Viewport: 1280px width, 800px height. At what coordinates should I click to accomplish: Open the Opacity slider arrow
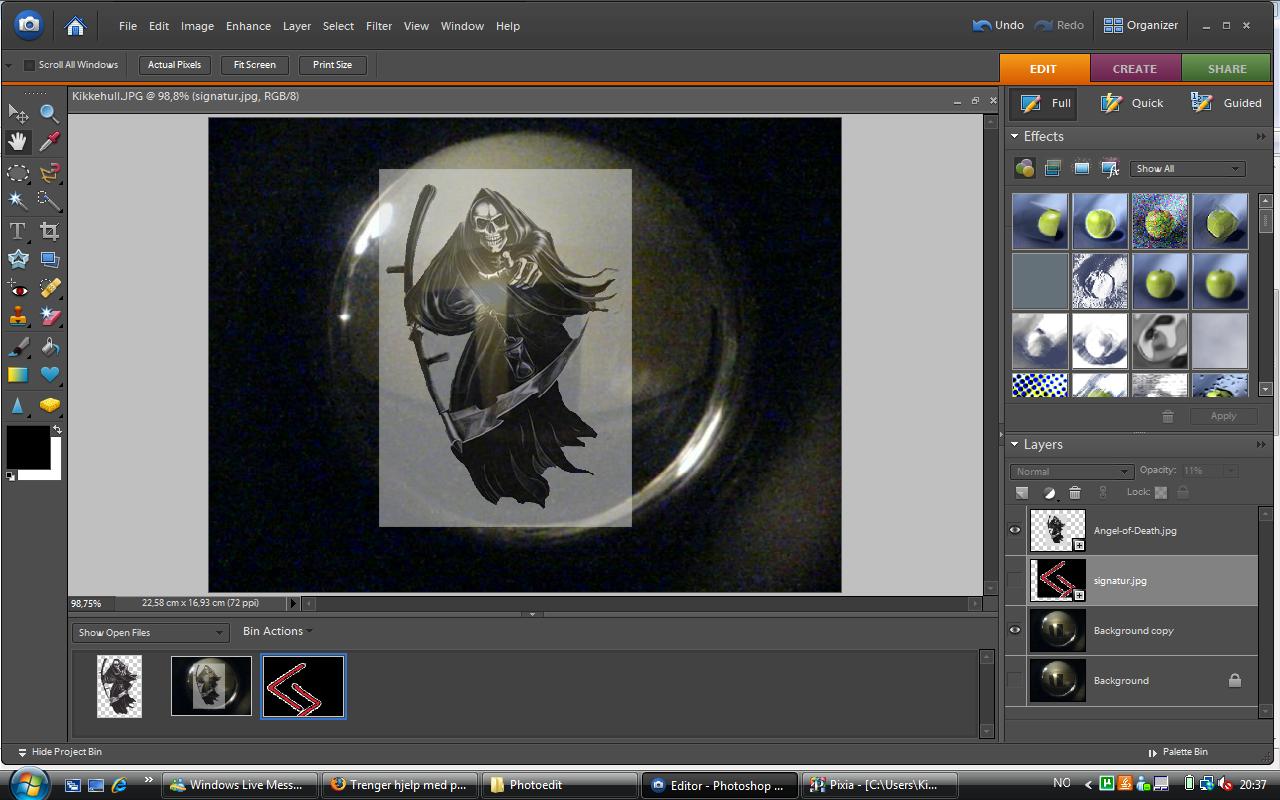pyautogui.click(x=1231, y=470)
